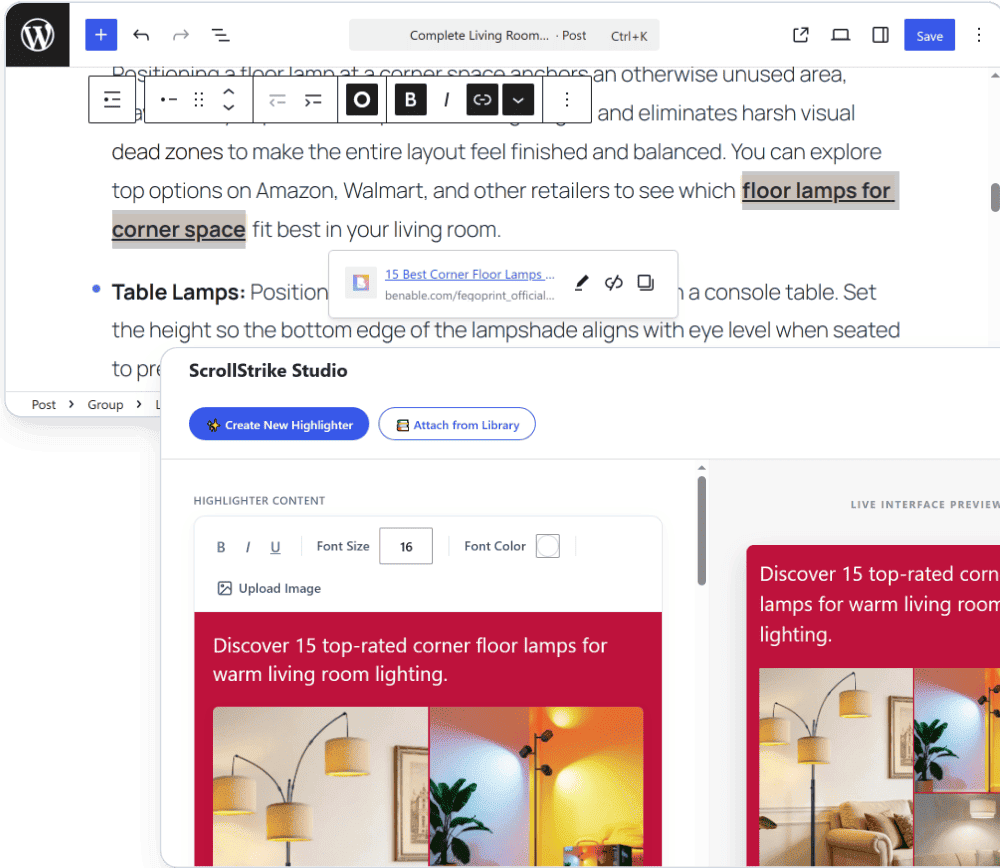
Task: Open the editor Options menu
Action: [x=978, y=35]
